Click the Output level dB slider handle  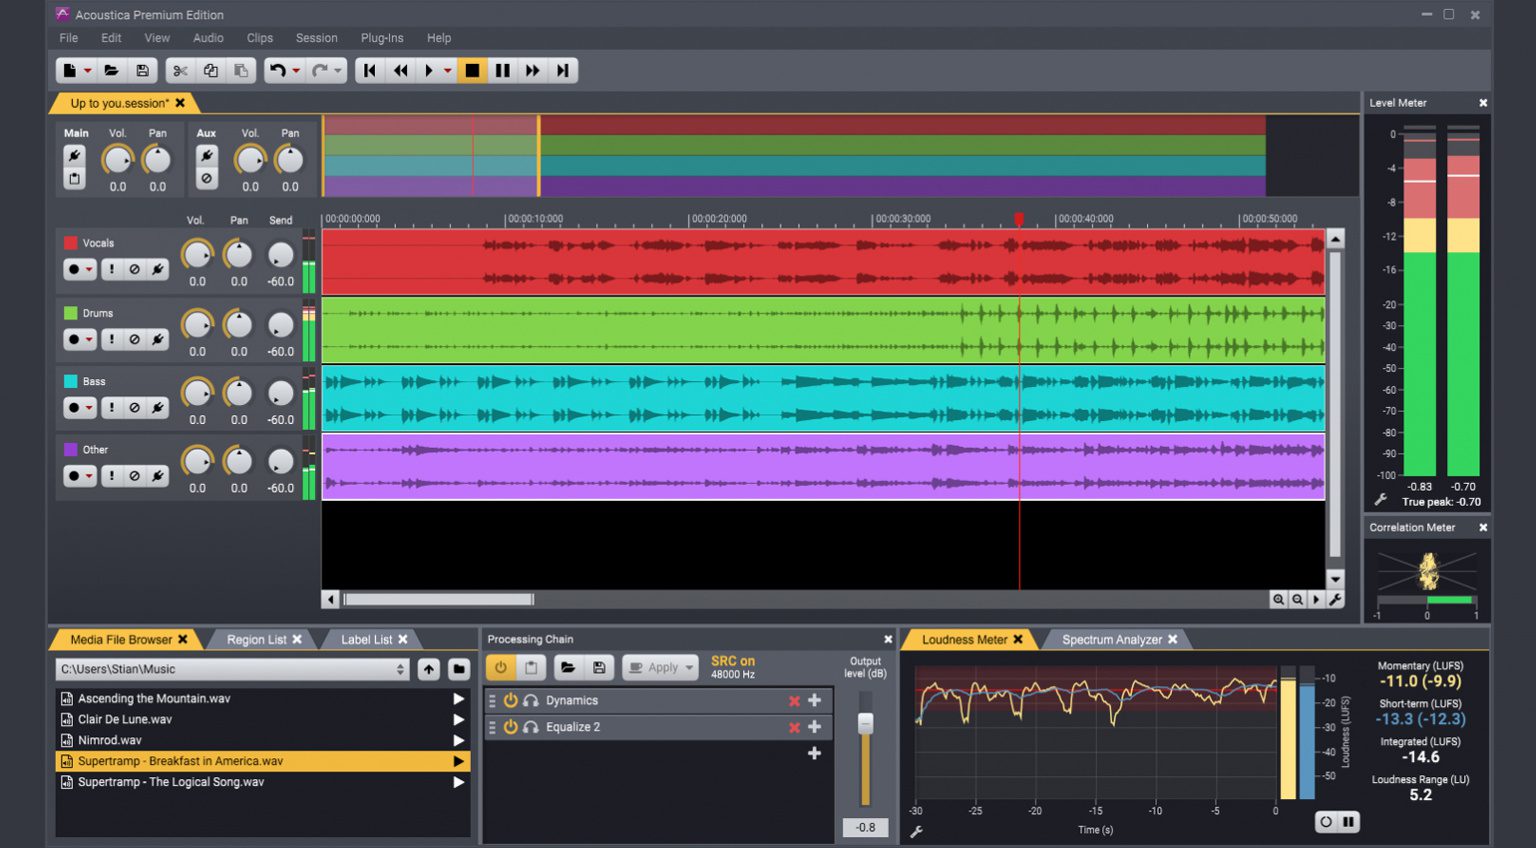point(865,723)
